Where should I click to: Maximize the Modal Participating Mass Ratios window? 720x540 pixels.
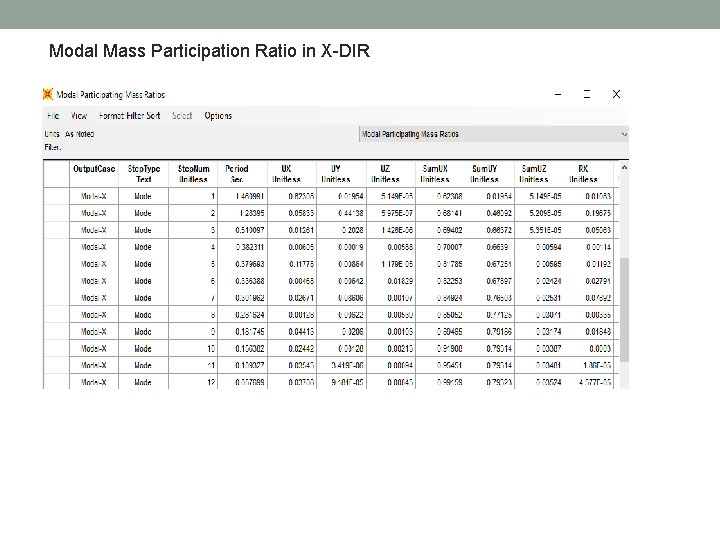point(587,94)
